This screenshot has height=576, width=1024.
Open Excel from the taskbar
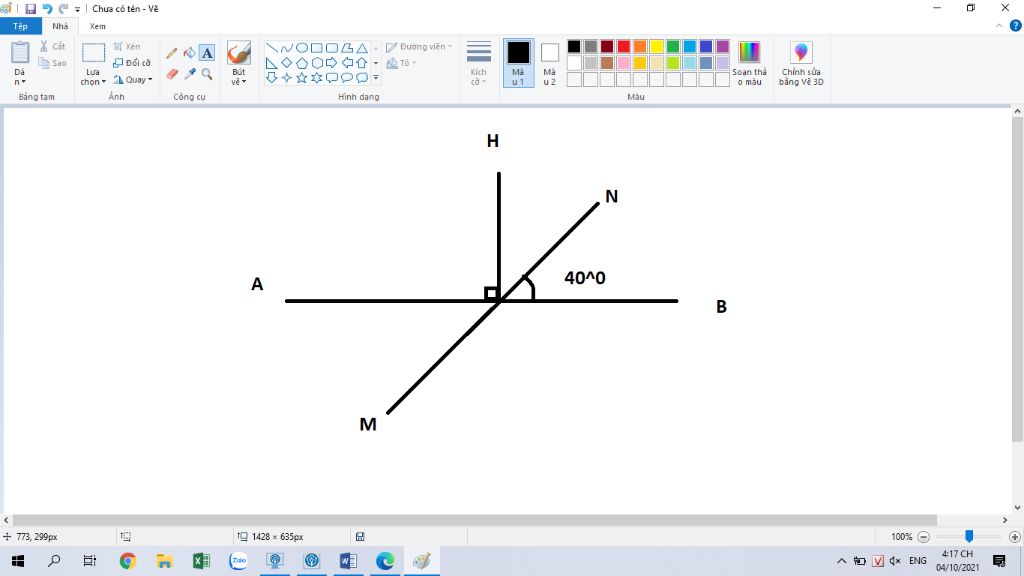point(201,561)
